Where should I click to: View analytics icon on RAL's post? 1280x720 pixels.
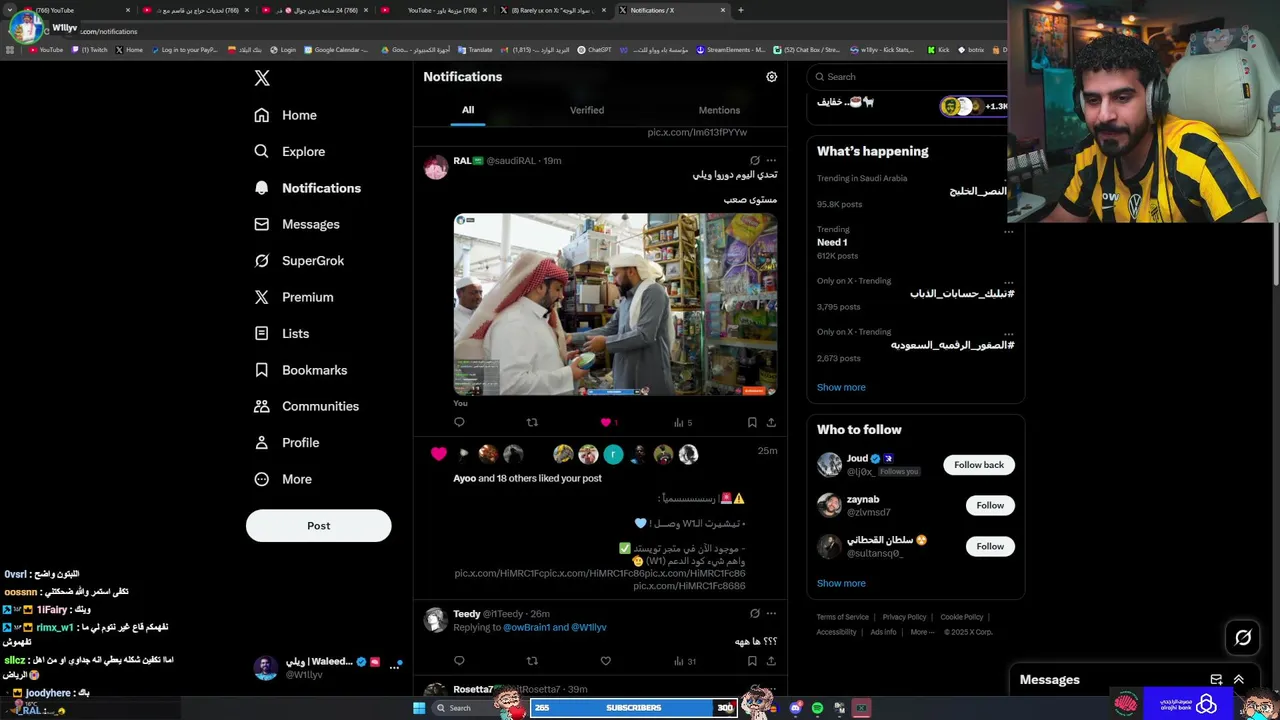click(679, 422)
